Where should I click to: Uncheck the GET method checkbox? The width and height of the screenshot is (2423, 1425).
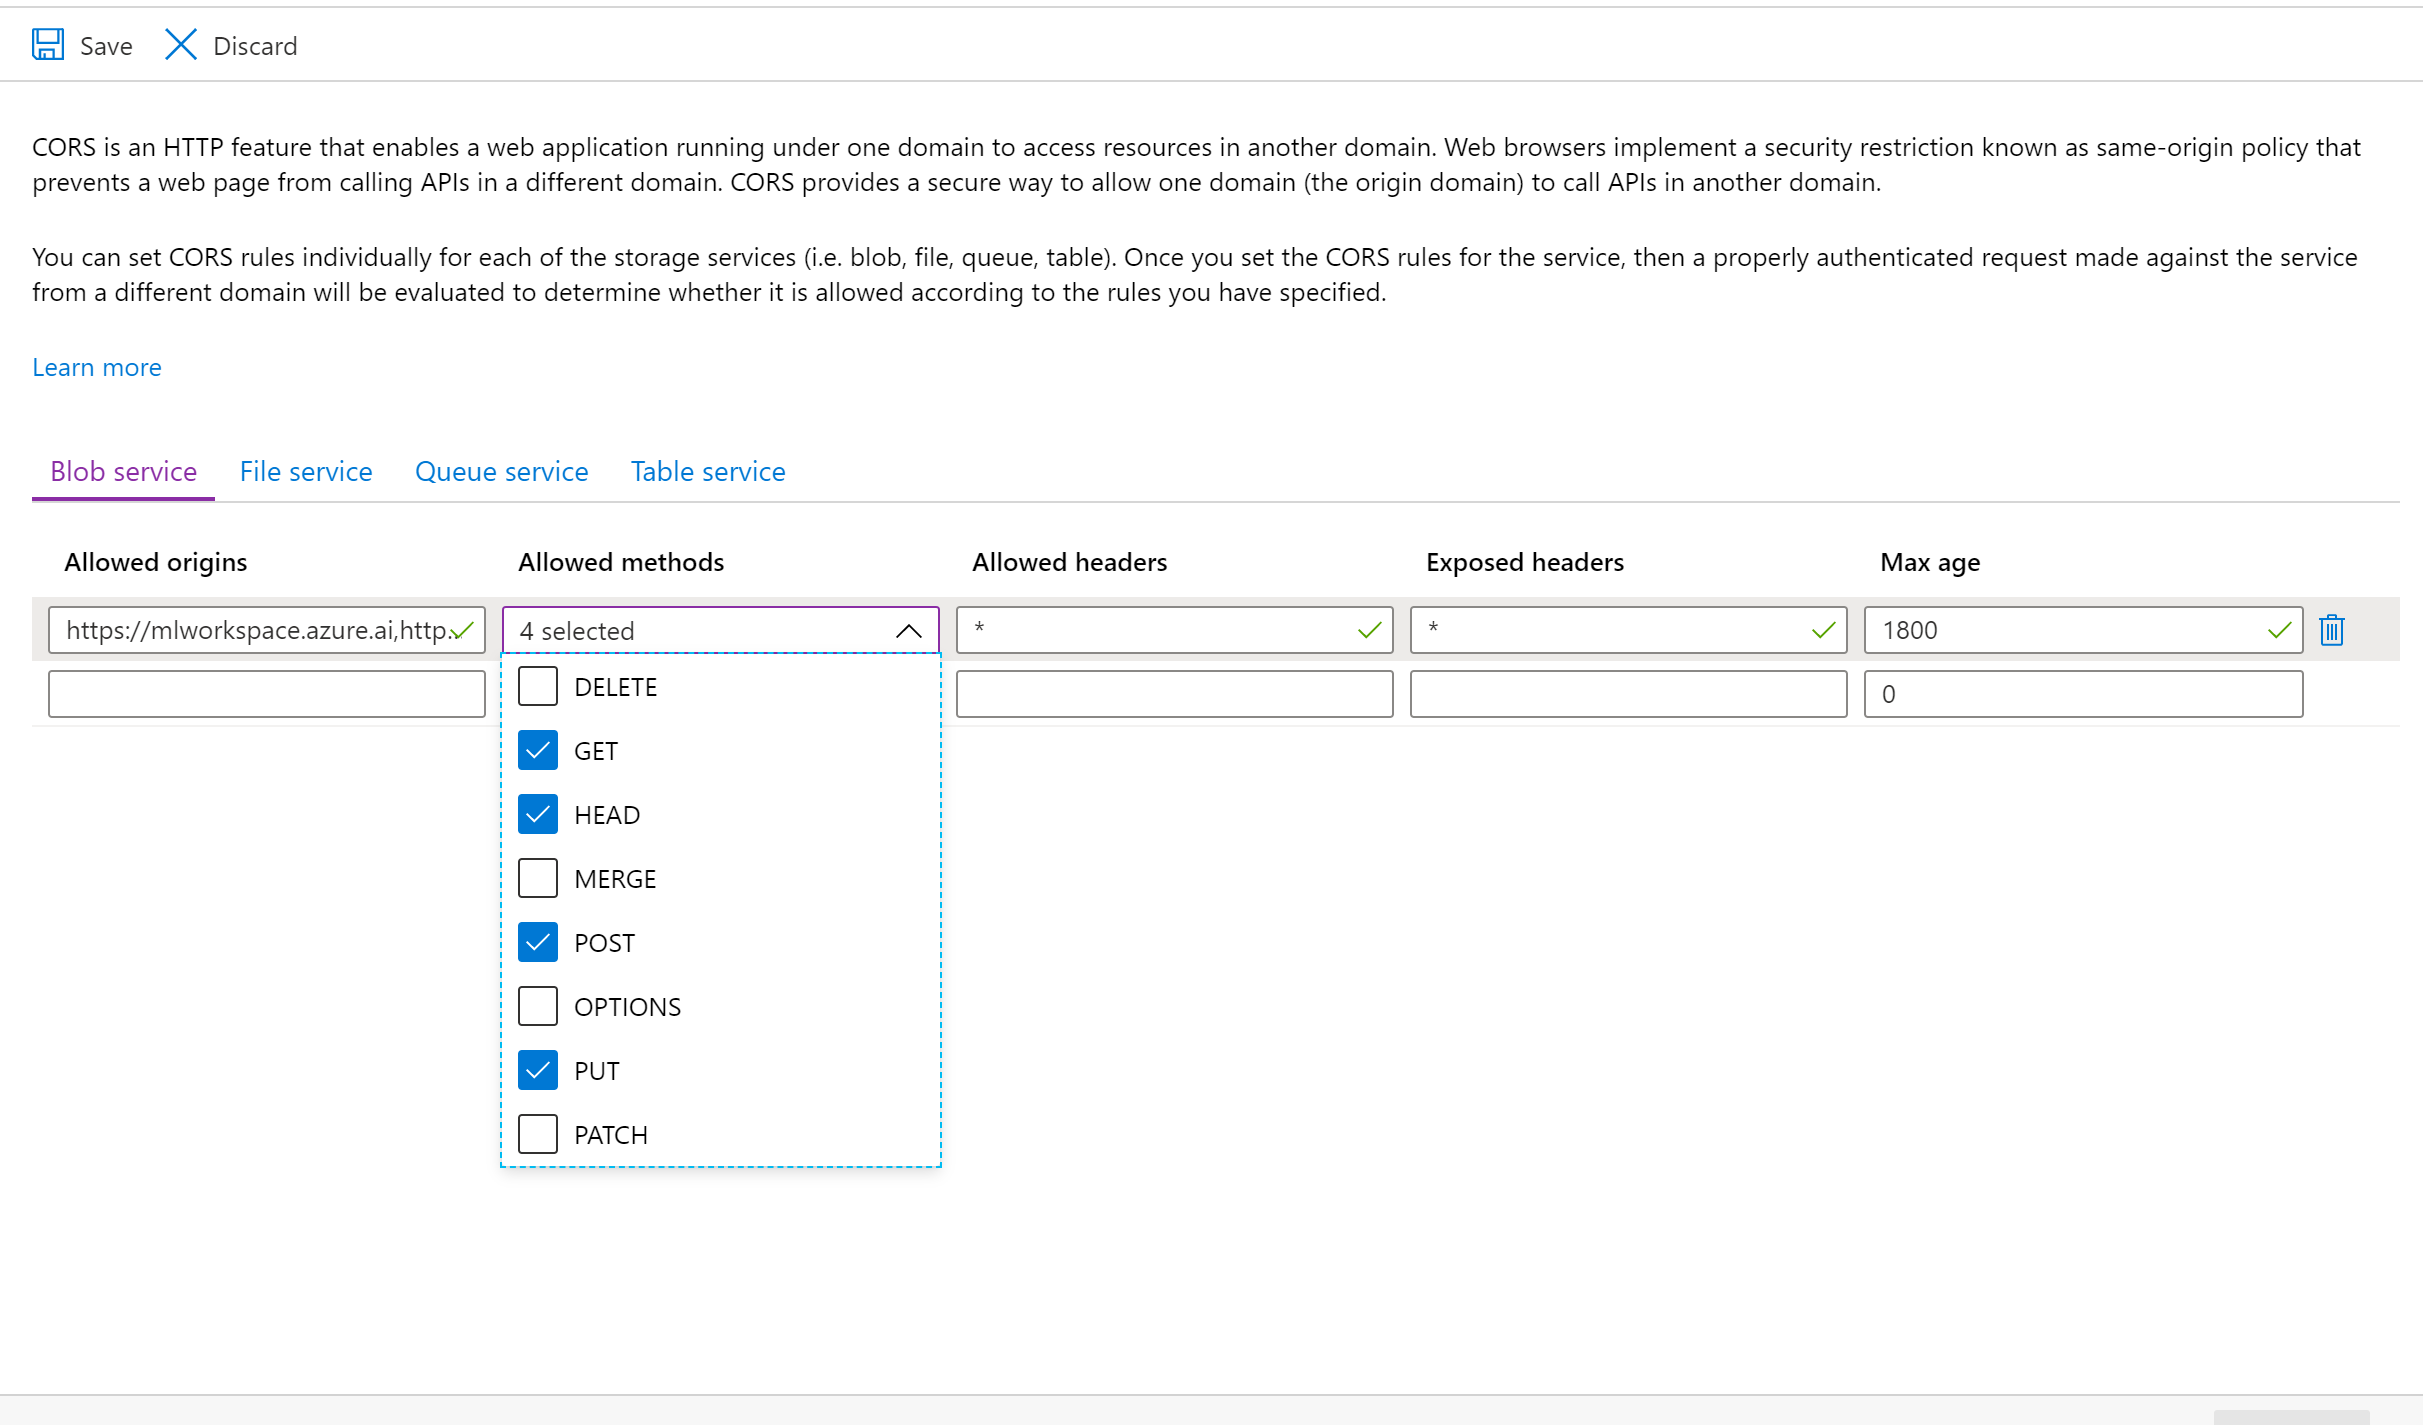(538, 751)
